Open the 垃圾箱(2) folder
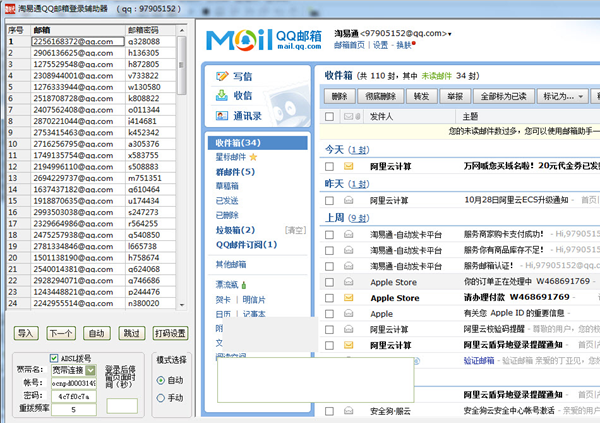Image resolution: width=600 pixels, height=423 pixels. [x=235, y=230]
